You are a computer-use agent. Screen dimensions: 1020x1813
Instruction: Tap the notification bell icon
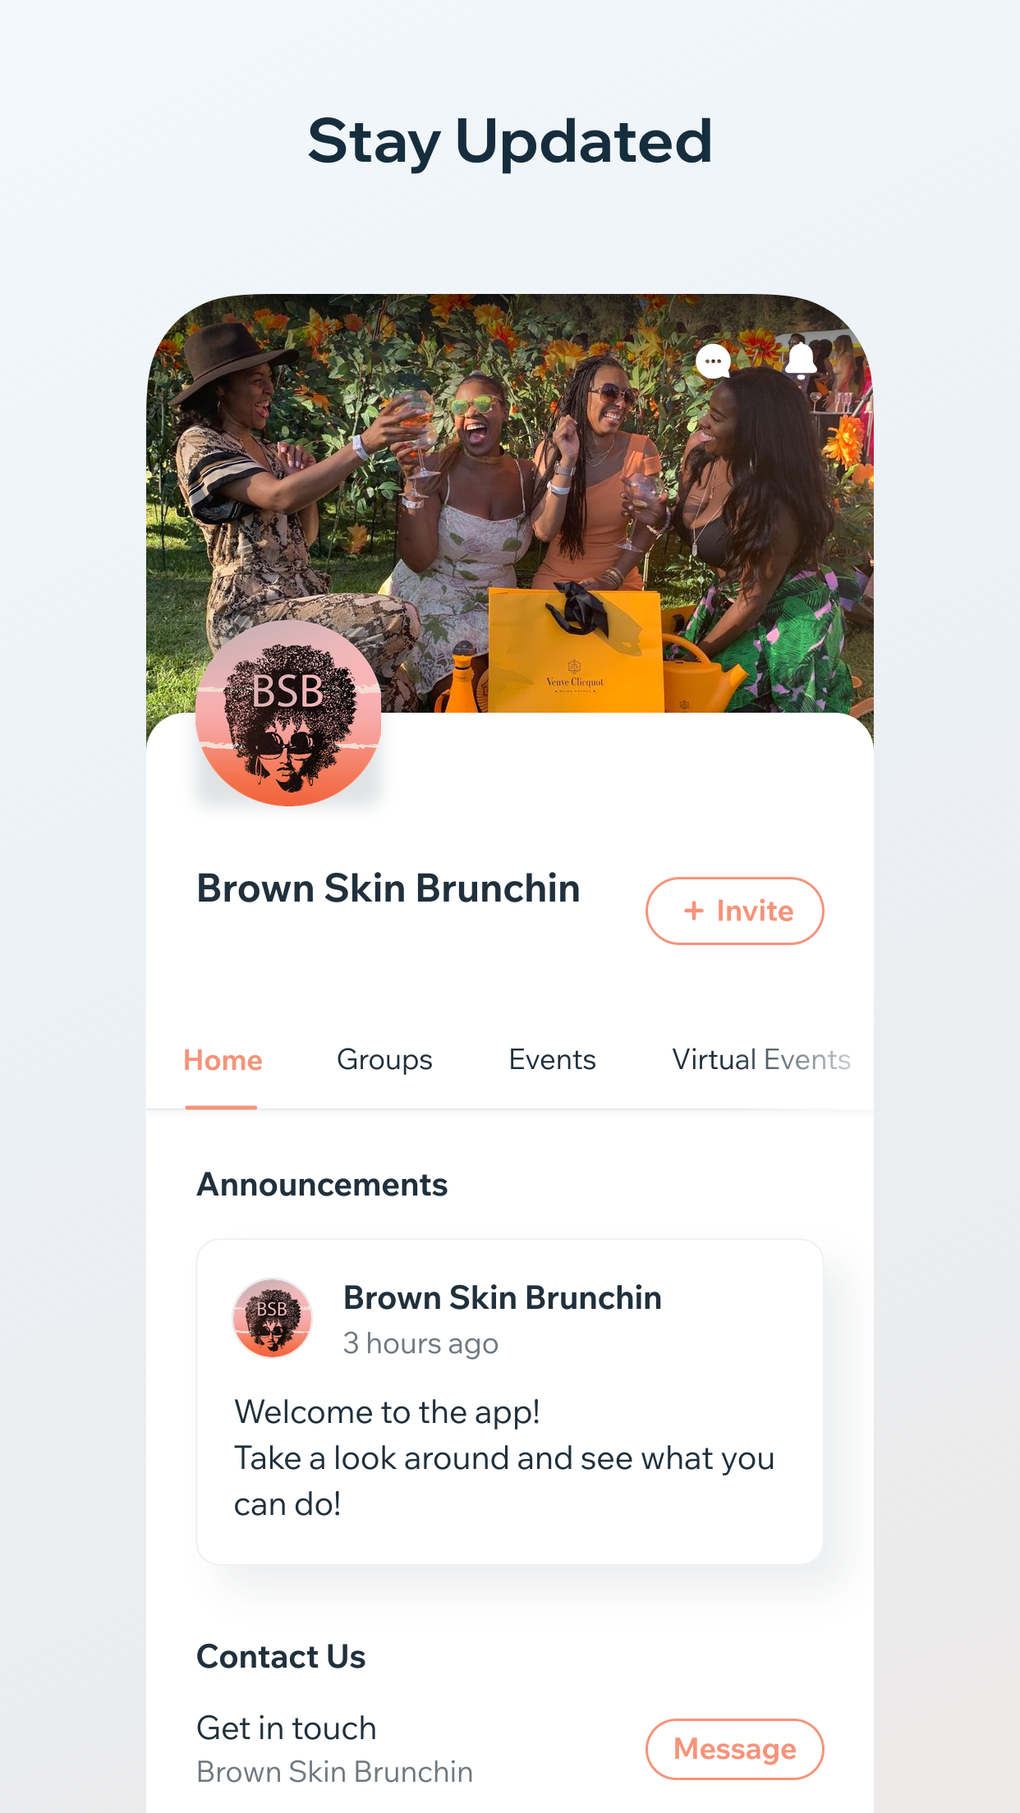[801, 360]
